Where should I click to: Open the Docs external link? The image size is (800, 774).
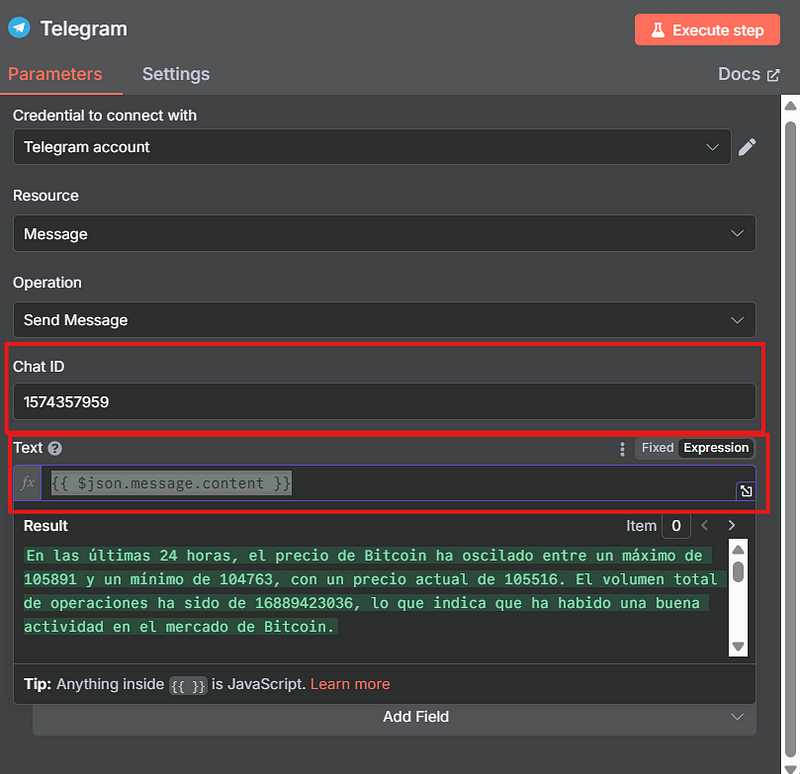[x=748, y=74]
